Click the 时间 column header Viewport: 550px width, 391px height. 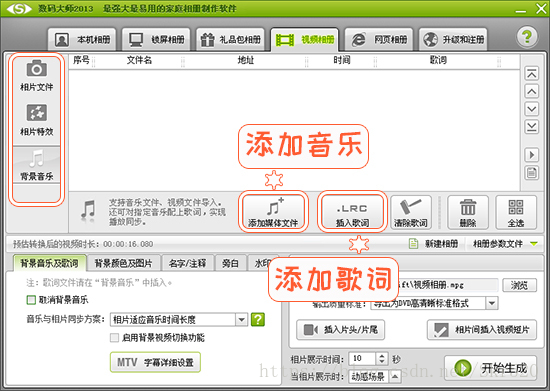pos(342,60)
